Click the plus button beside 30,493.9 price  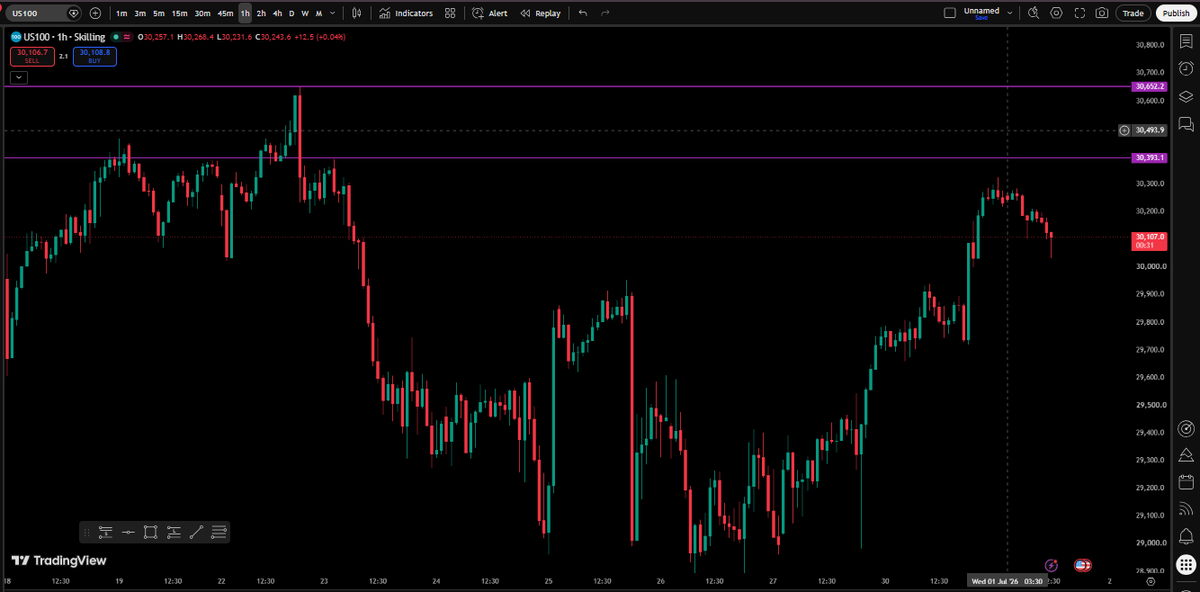pos(1125,130)
